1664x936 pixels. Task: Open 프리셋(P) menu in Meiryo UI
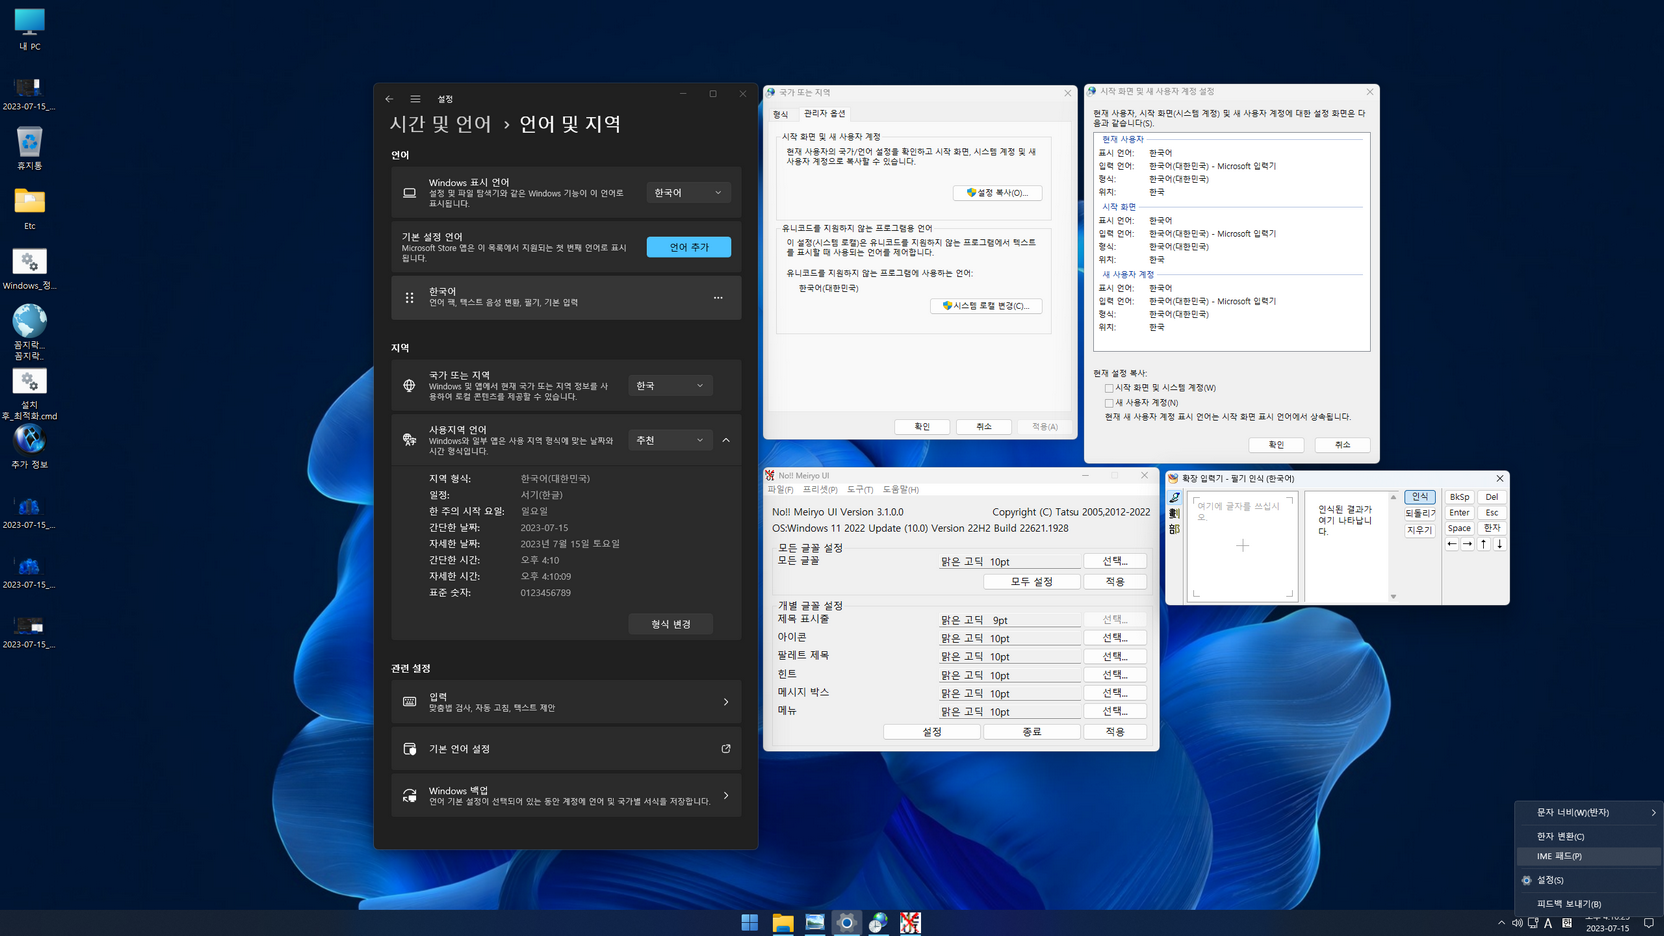click(x=820, y=490)
